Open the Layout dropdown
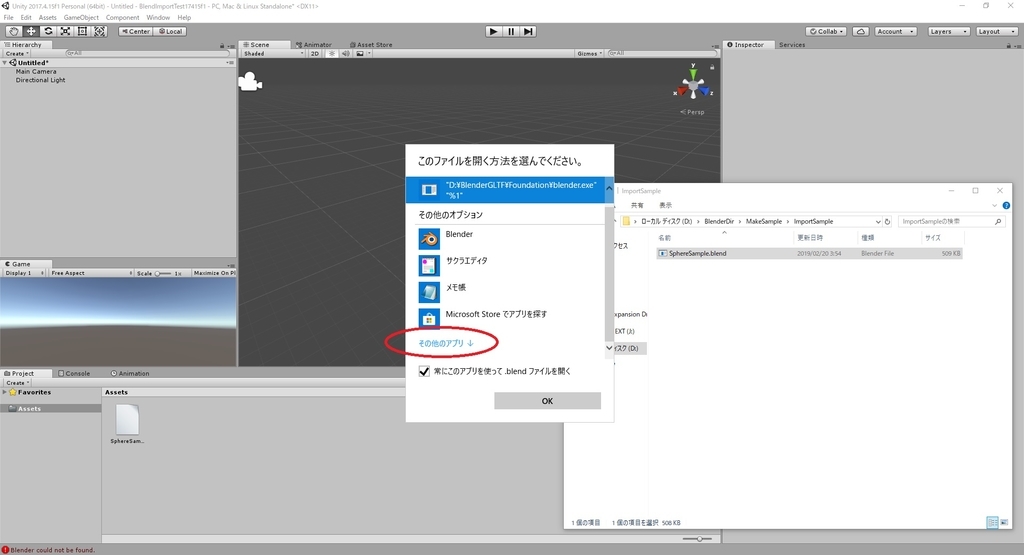Image resolution: width=1024 pixels, height=555 pixels. [997, 31]
